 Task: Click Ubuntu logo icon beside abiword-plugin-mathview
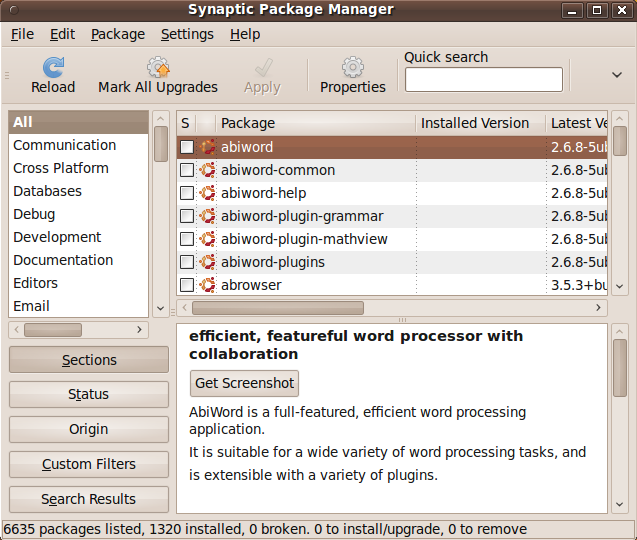(208, 239)
